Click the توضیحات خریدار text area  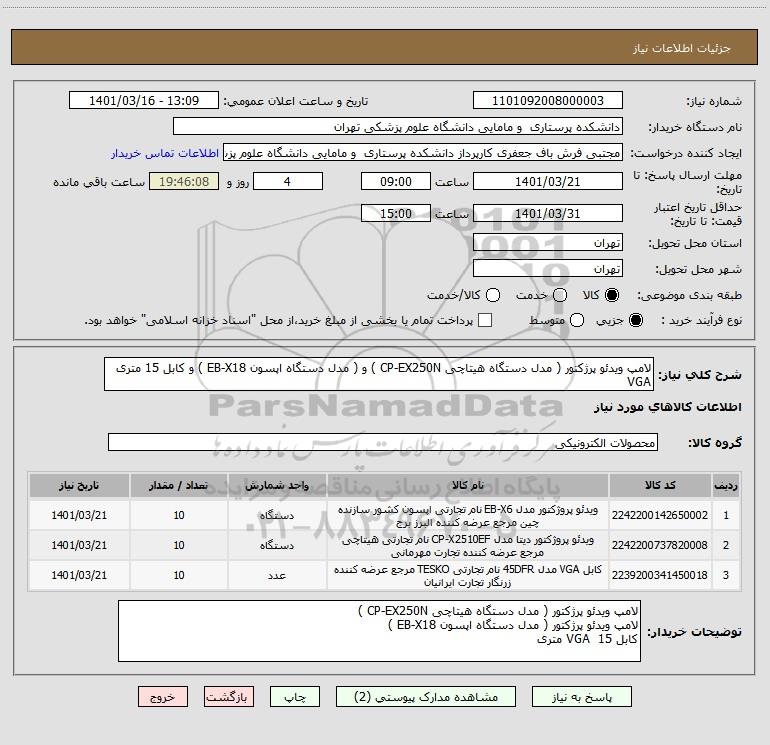[379, 631]
